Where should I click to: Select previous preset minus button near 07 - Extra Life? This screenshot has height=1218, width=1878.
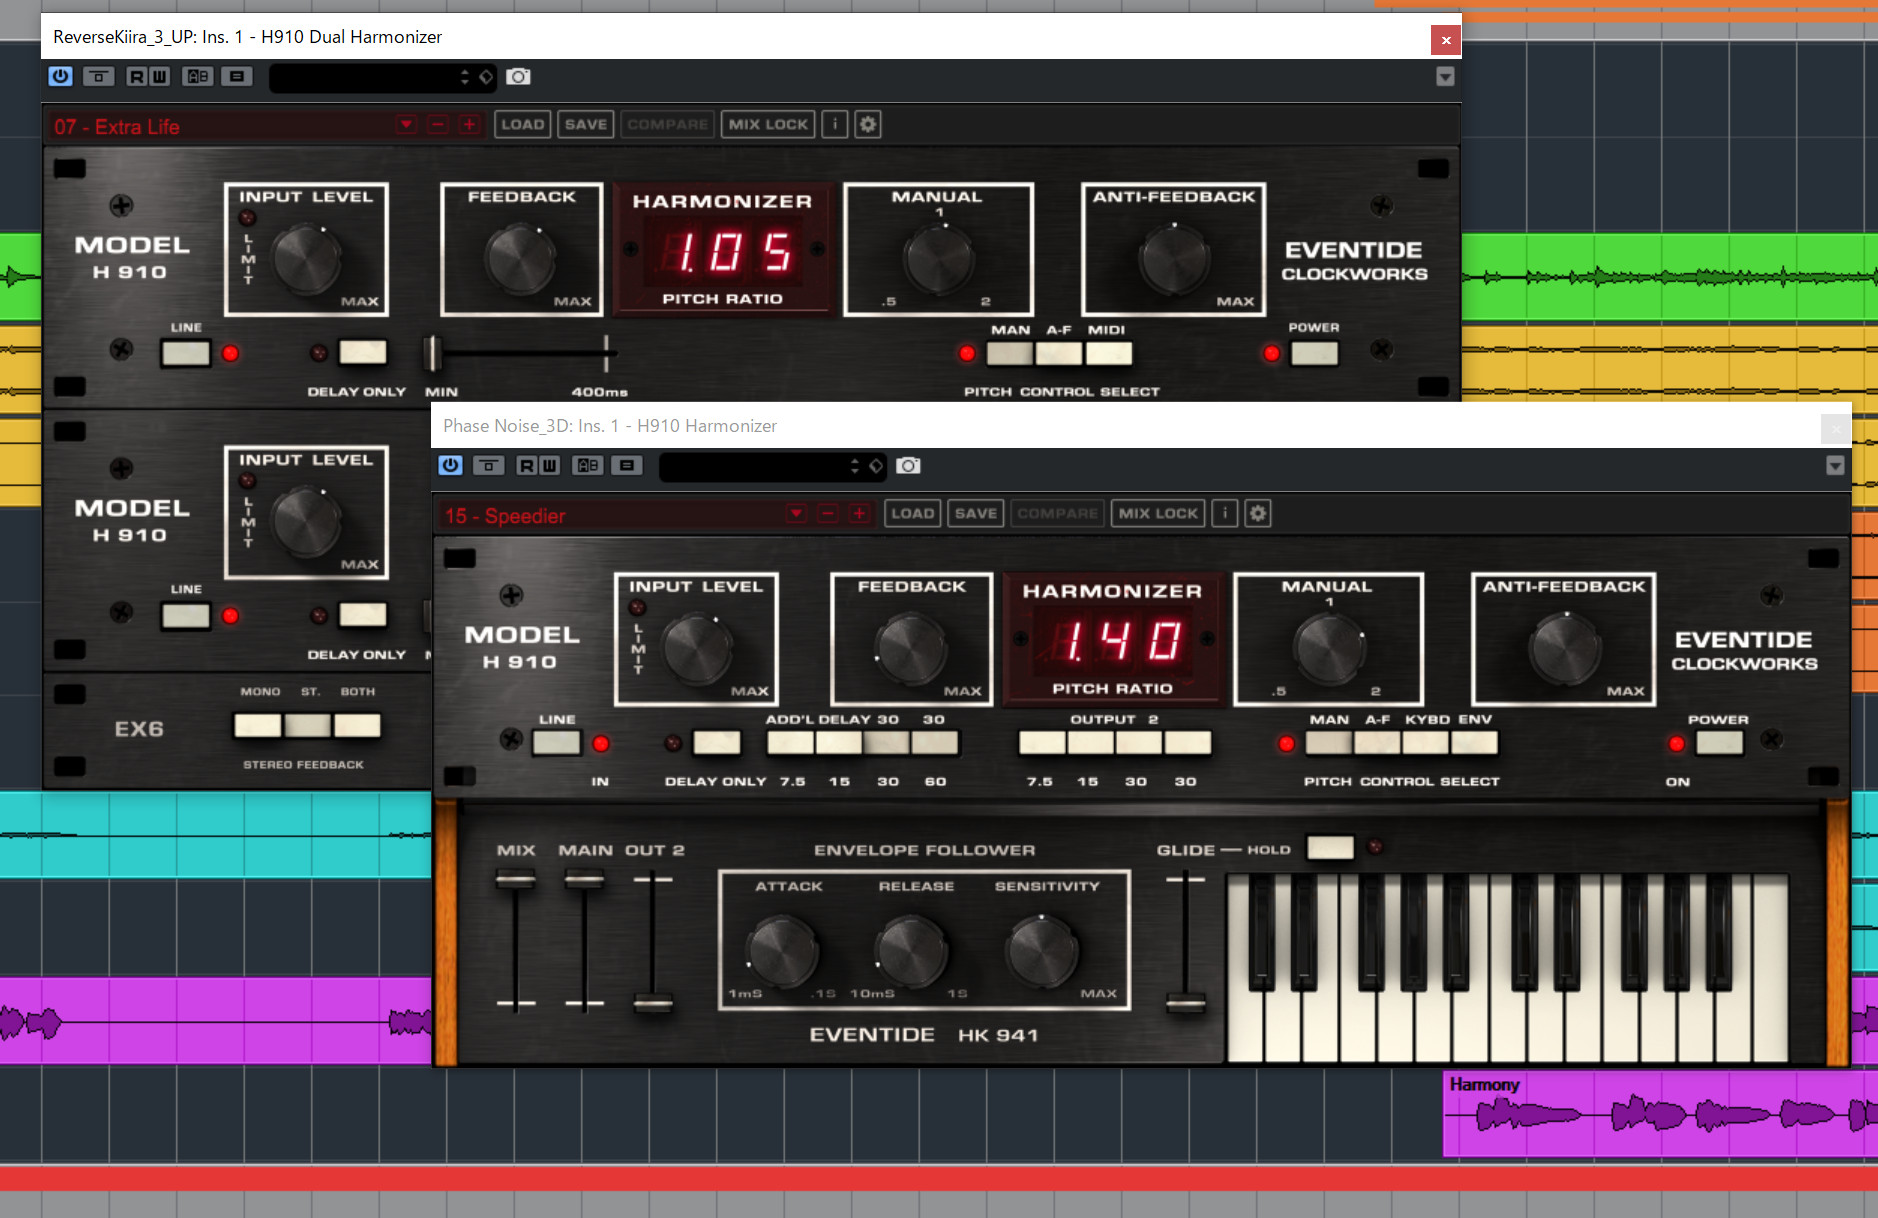[438, 125]
